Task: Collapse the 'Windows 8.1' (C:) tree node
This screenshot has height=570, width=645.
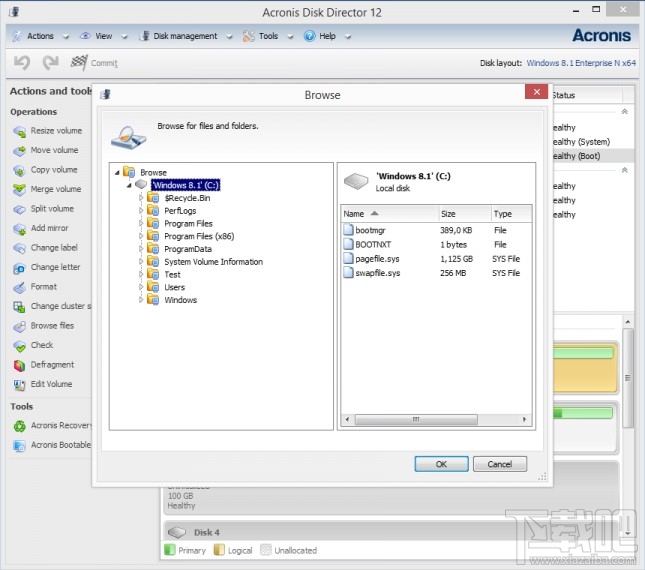Action: click(x=130, y=185)
